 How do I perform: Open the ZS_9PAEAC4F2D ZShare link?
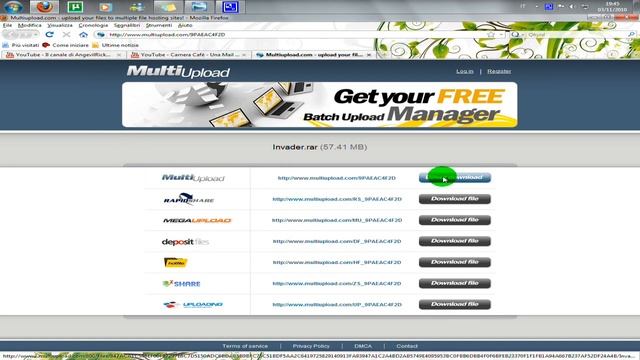tap(337, 284)
